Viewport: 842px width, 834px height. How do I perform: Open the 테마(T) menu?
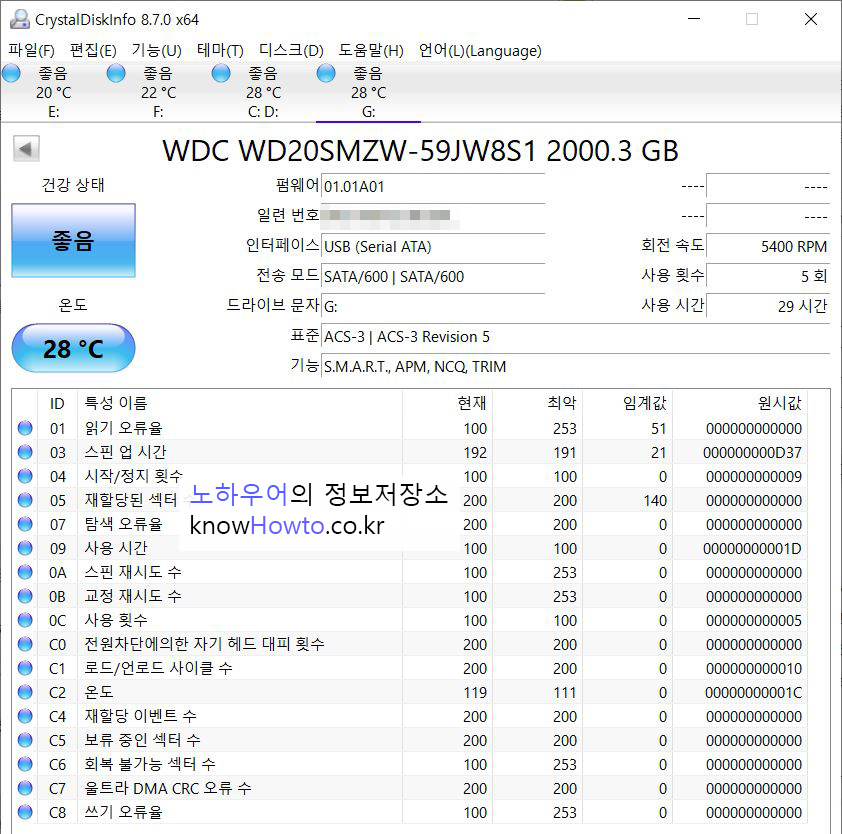tap(220, 50)
